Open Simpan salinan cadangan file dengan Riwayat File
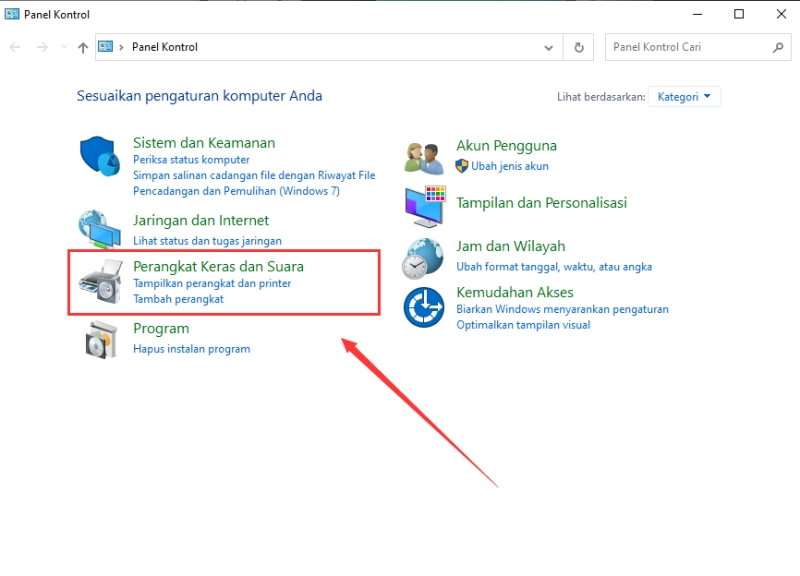 tap(254, 176)
